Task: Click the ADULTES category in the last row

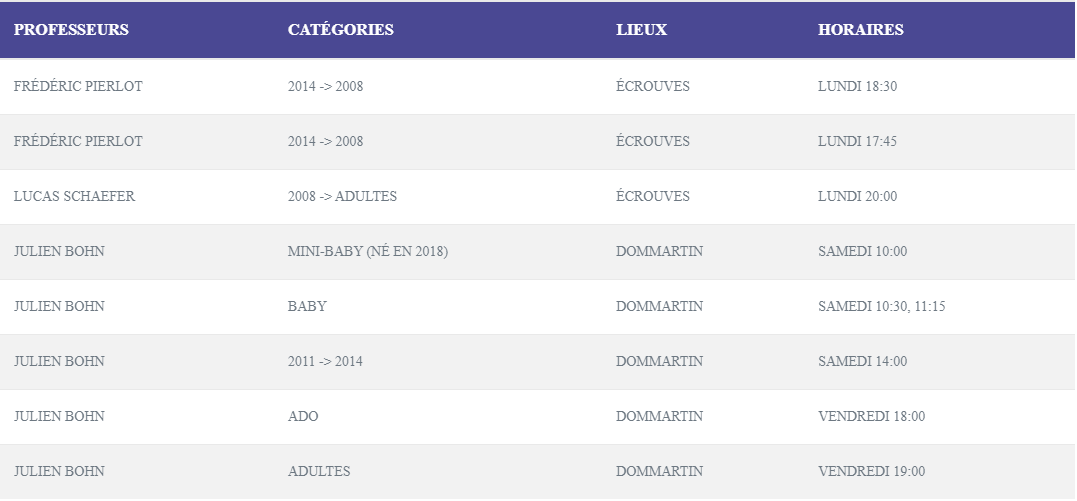Action: click(x=319, y=472)
